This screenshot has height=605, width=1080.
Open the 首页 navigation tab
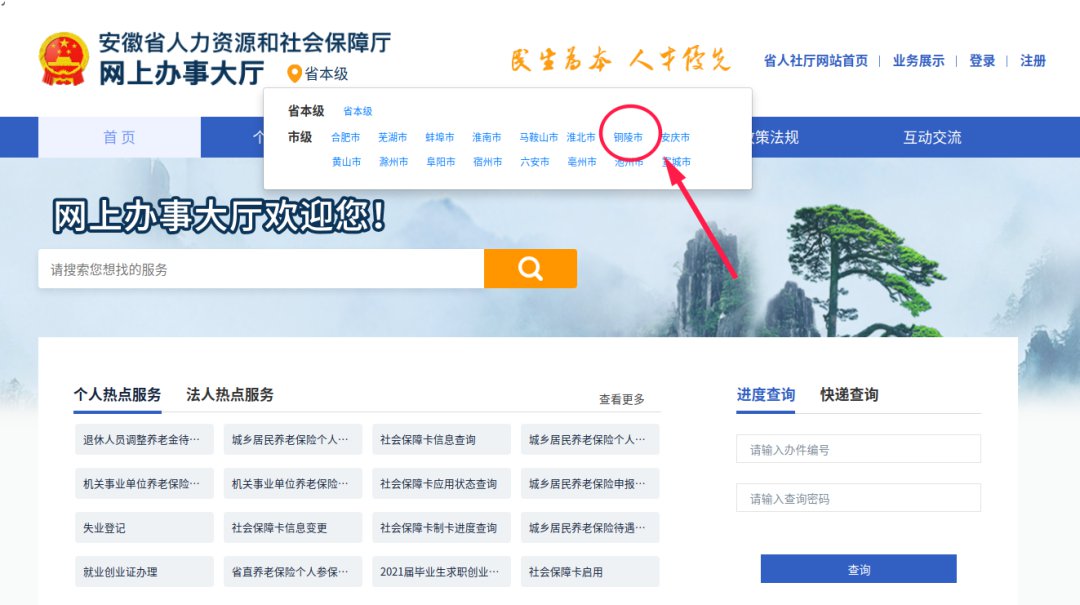(x=119, y=138)
